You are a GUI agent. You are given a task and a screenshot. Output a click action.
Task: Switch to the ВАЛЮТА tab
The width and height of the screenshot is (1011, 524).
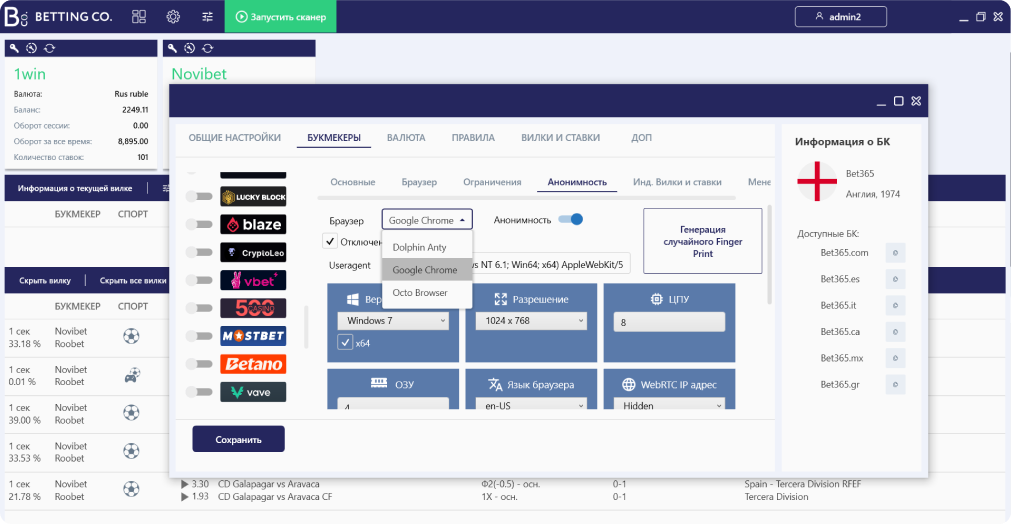[x=406, y=138]
